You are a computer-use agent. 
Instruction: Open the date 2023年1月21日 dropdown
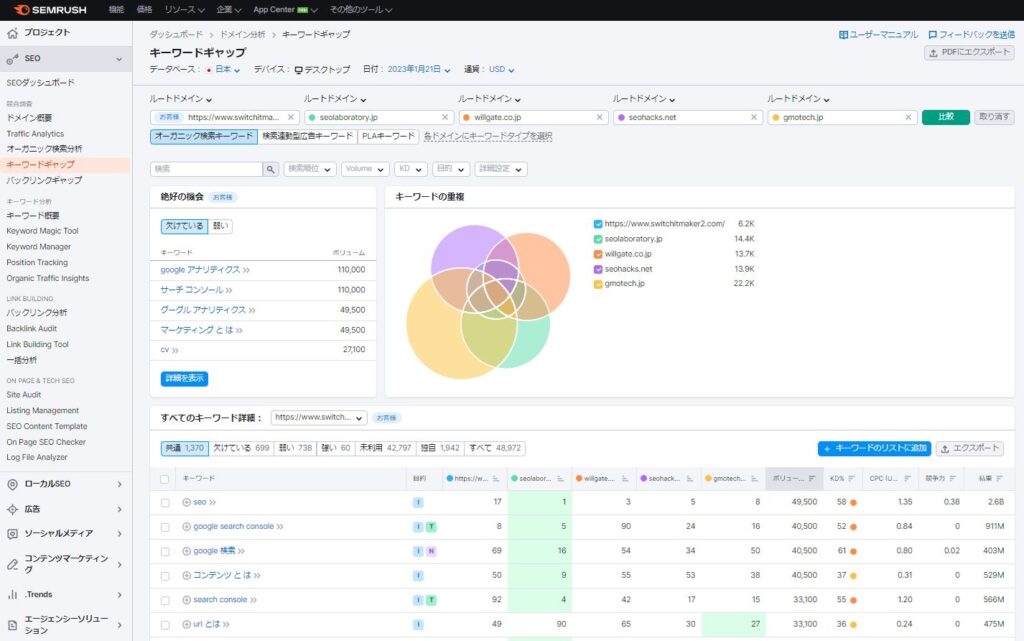pyautogui.click(x=419, y=70)
